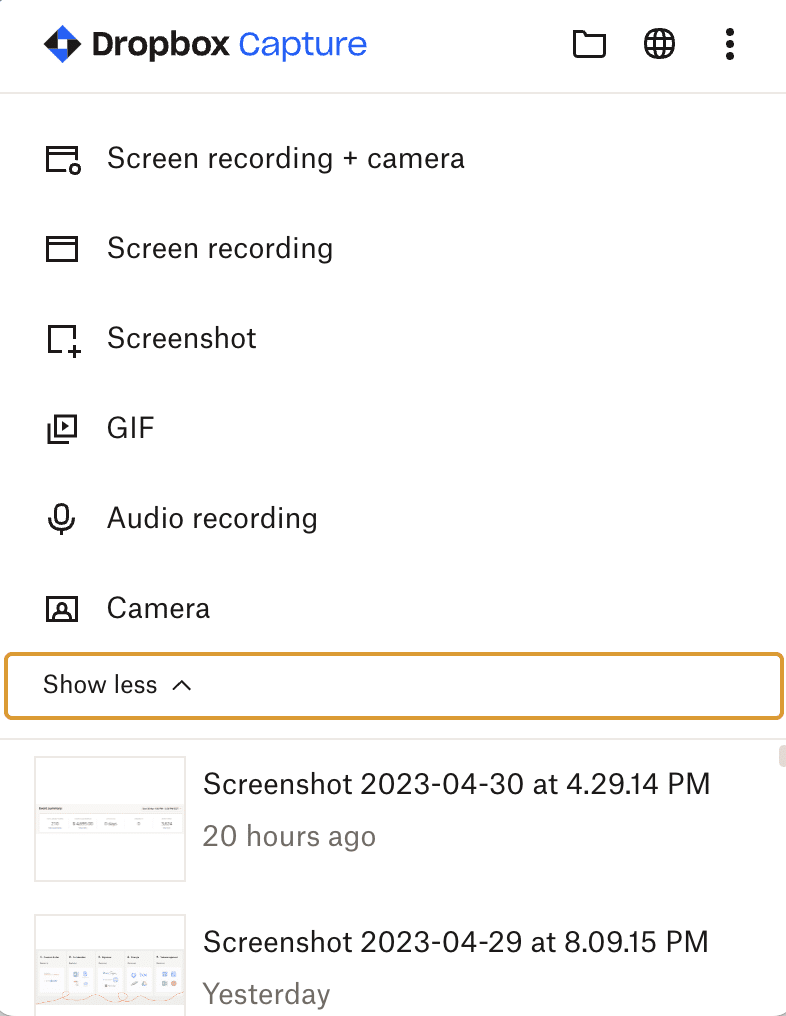Click the Dropbox logo icon
This screenshot has width=786, height=1016.
[x=62, y=44]
